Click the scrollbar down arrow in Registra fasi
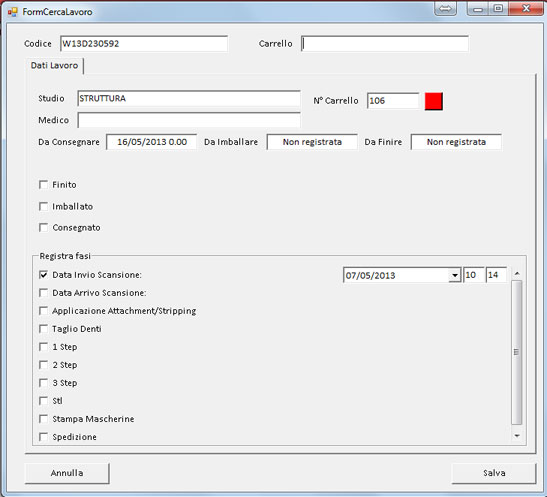Viewport: 547px width, 497px height. click(x=517, y=435)
